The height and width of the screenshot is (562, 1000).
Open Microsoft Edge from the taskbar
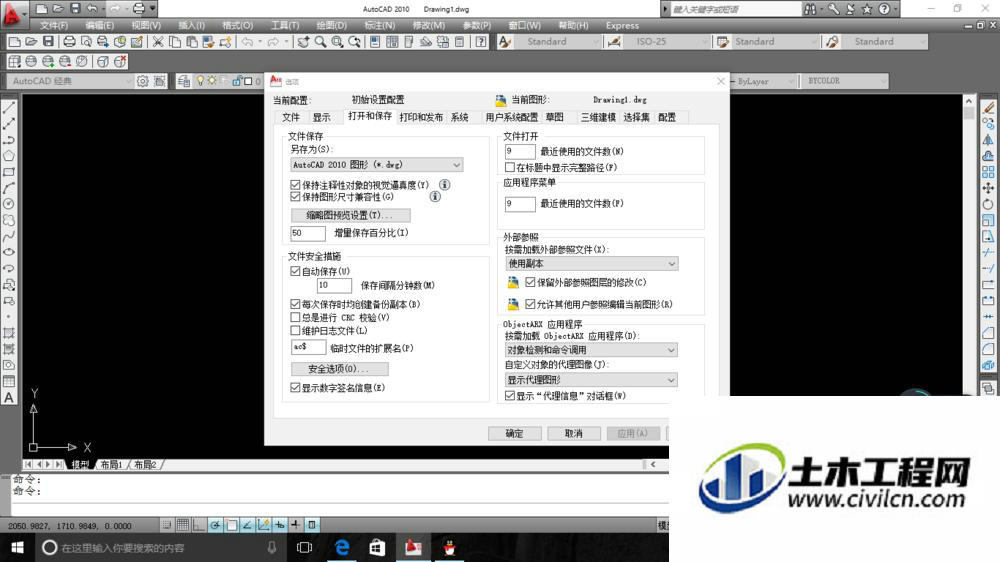pos(342,547)
